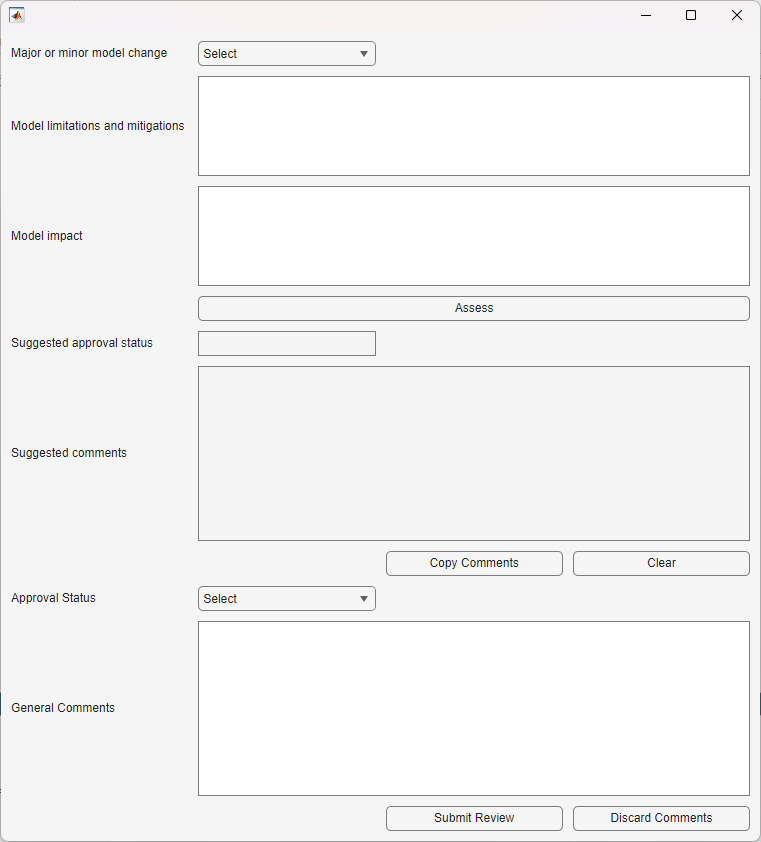Click the MATLAB icon in the title bar
Image resolution: width=761 pixels, height=842 pixels.
(17, 15)
